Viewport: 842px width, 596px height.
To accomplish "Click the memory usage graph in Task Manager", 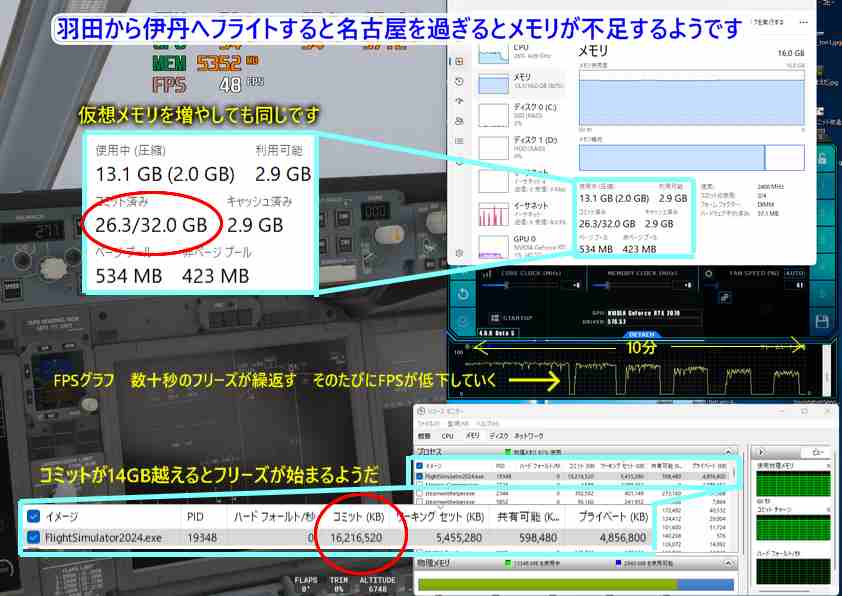I will (x=692, y=97).
